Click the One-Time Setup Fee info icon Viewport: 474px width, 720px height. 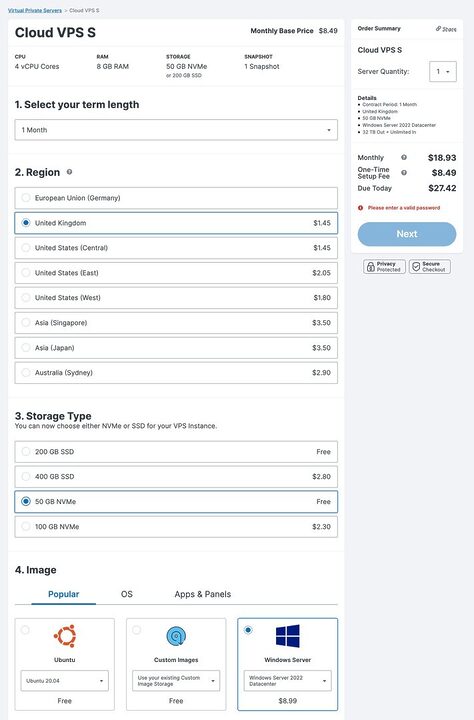tap(404, 173)
